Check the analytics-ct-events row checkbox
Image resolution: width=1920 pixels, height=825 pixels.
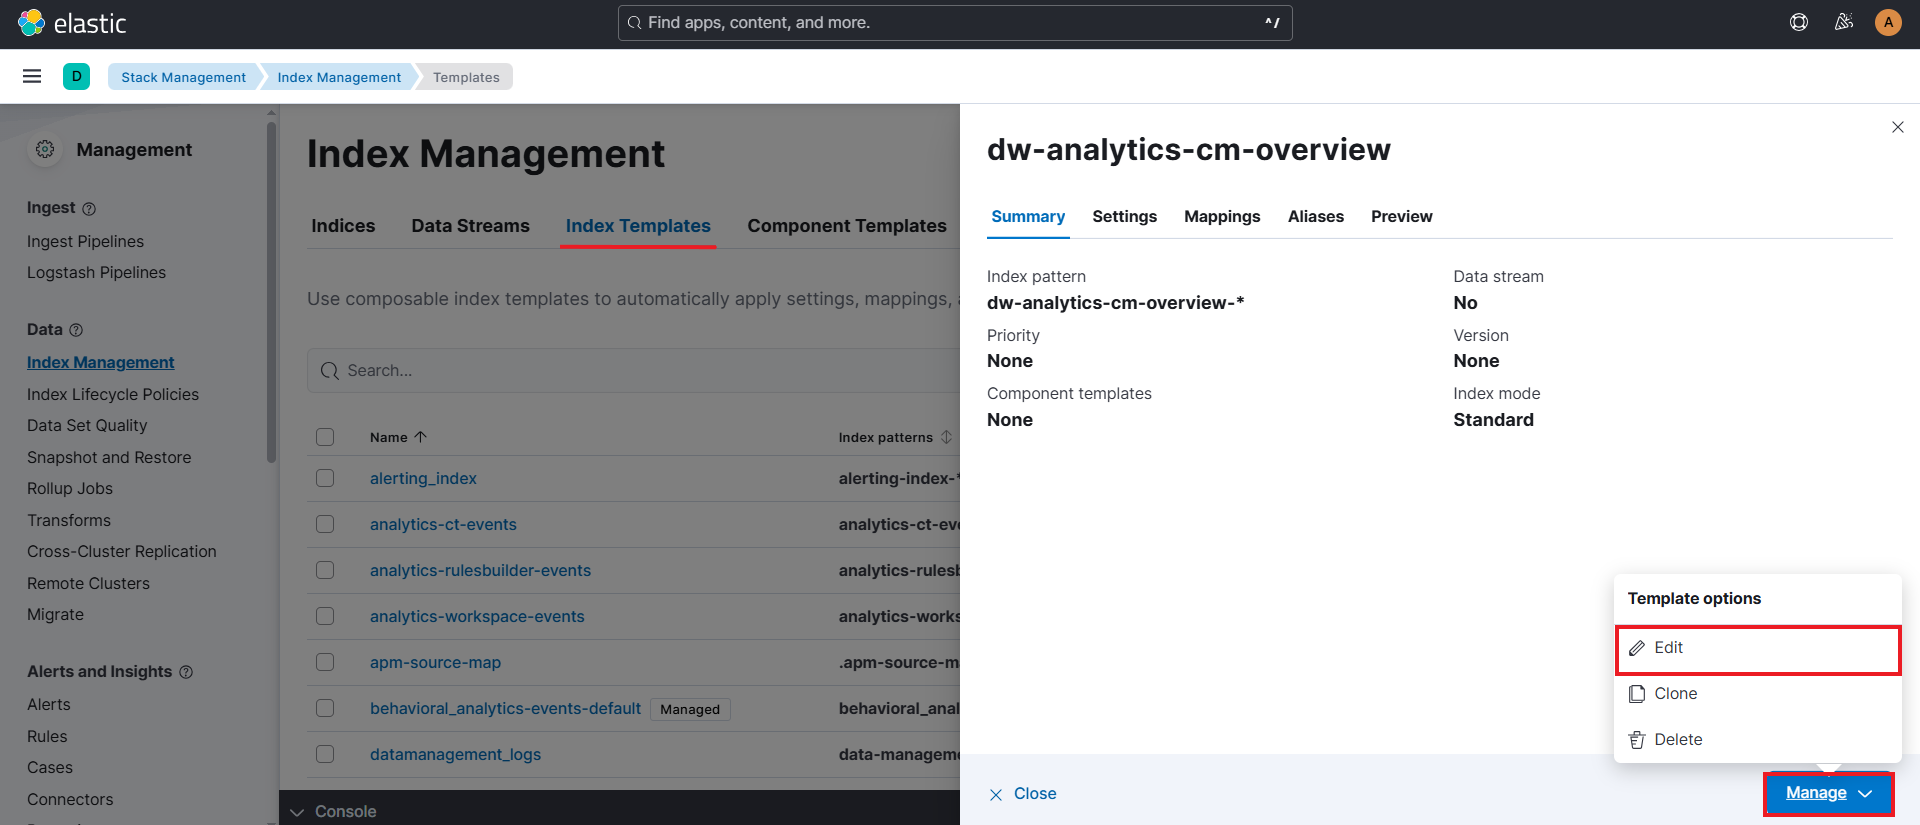(x=325, y=524)
